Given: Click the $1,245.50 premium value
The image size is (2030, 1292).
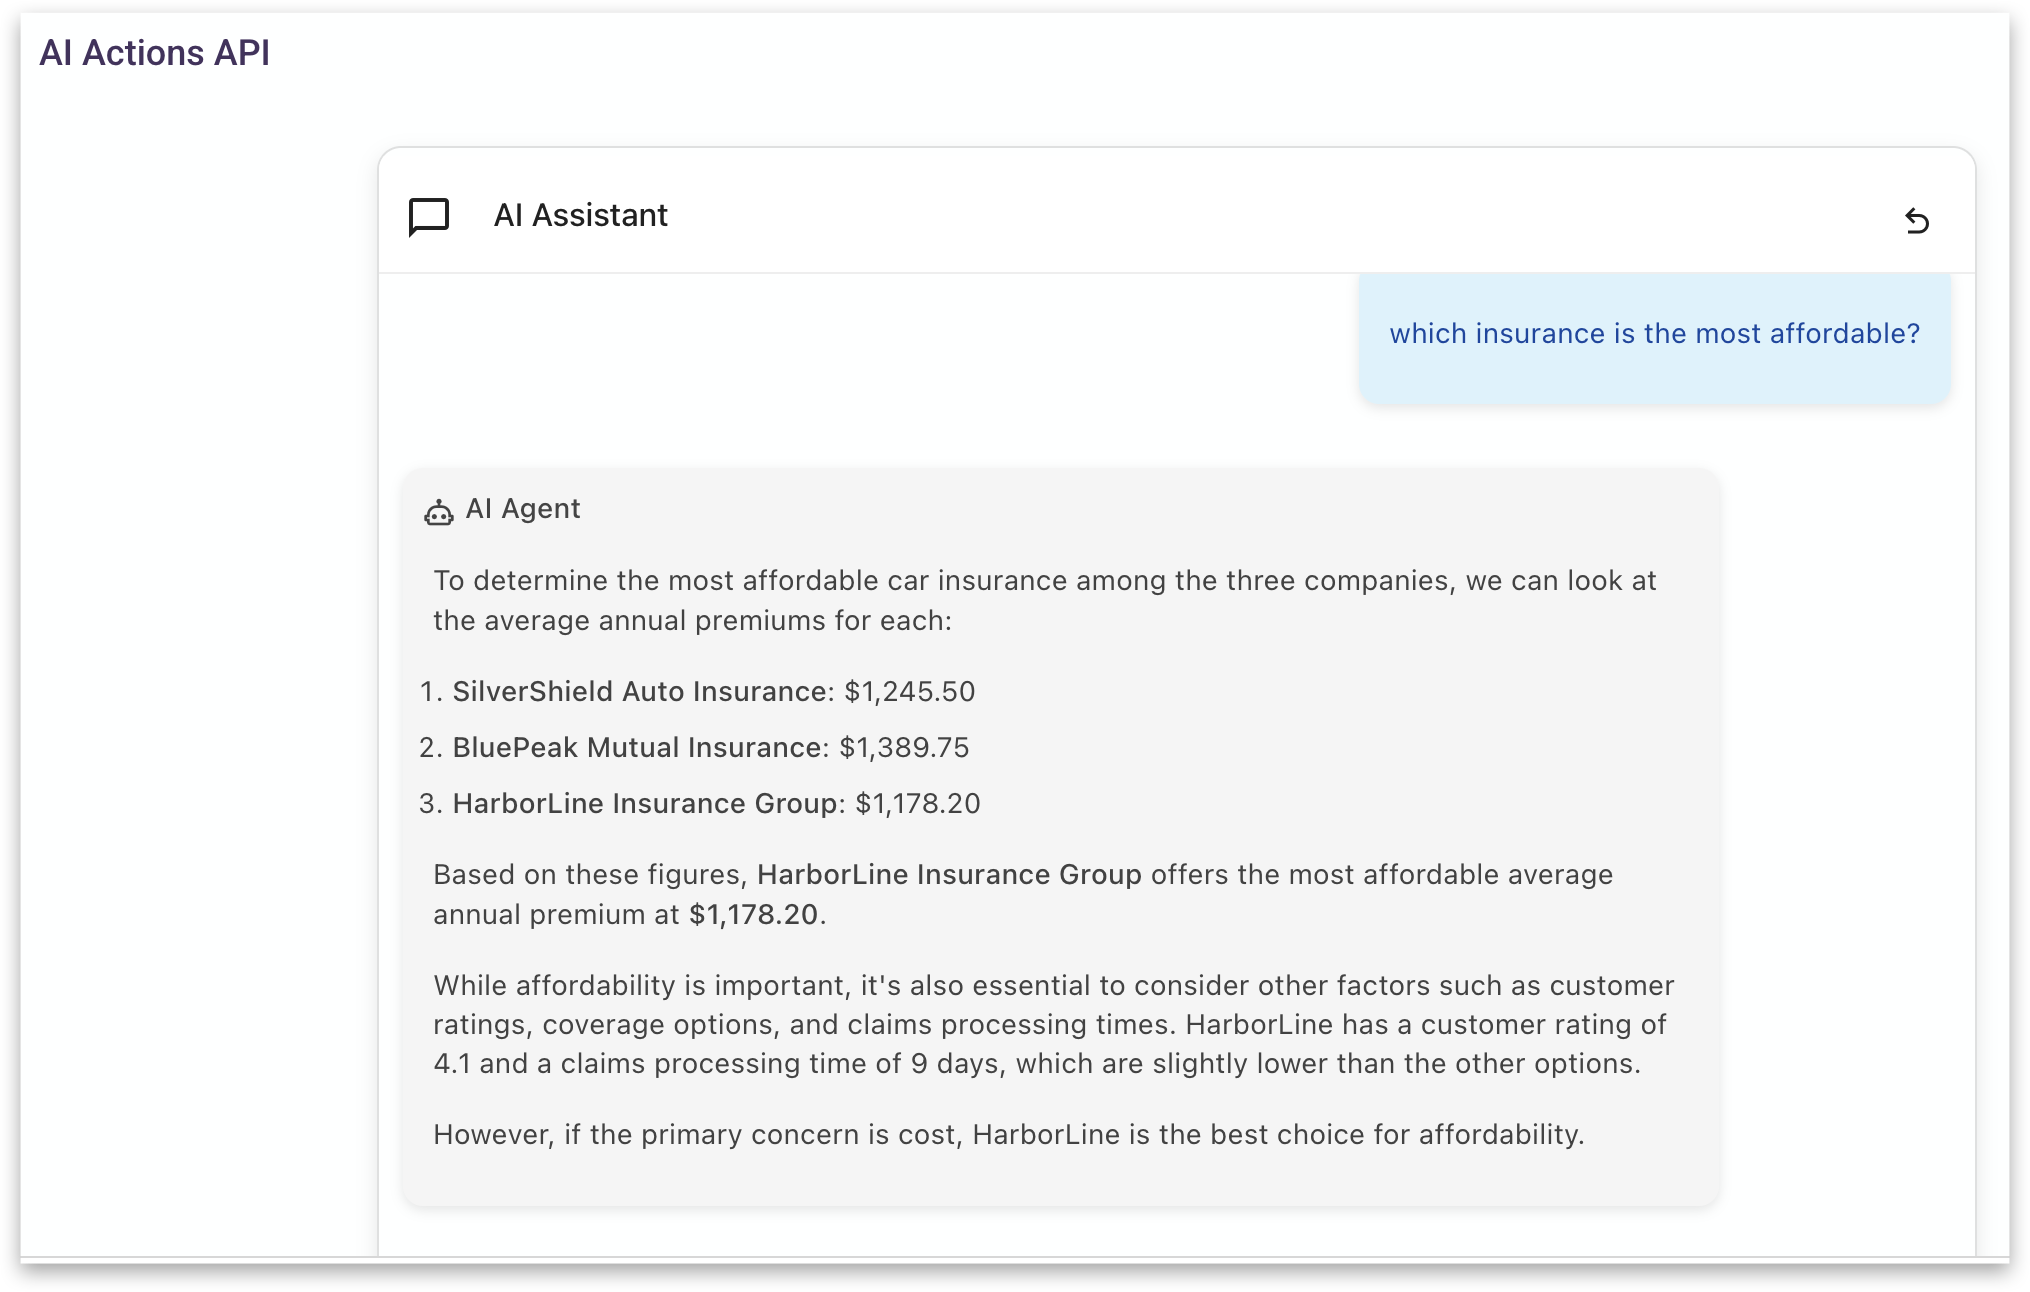Looking at the screenshot, I should (909, 691).
